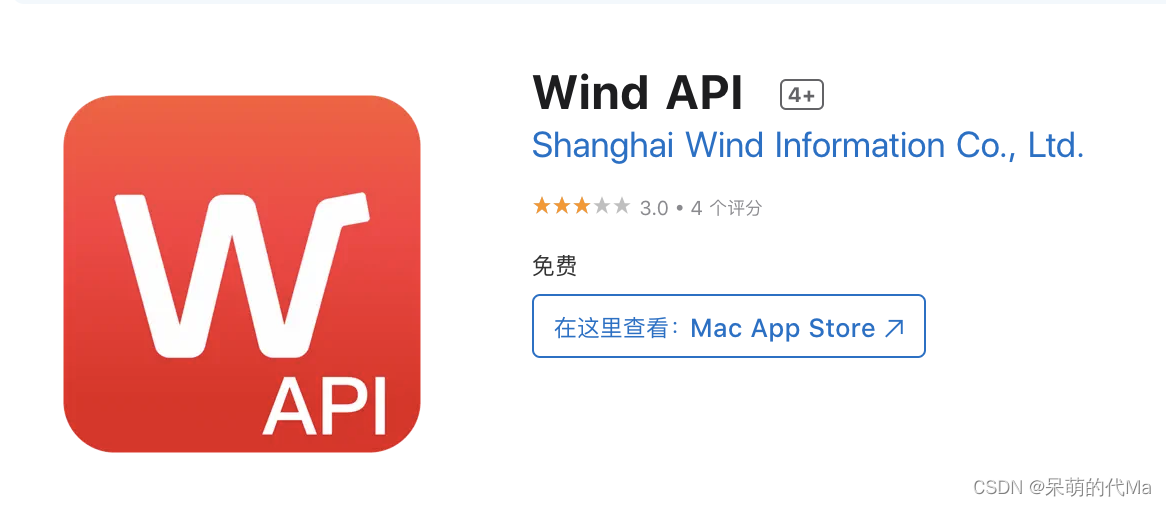Viewport: 1166px width, 506px height.
Task: Click the API lettering on the app icon
Action: (x=324, y=406)
